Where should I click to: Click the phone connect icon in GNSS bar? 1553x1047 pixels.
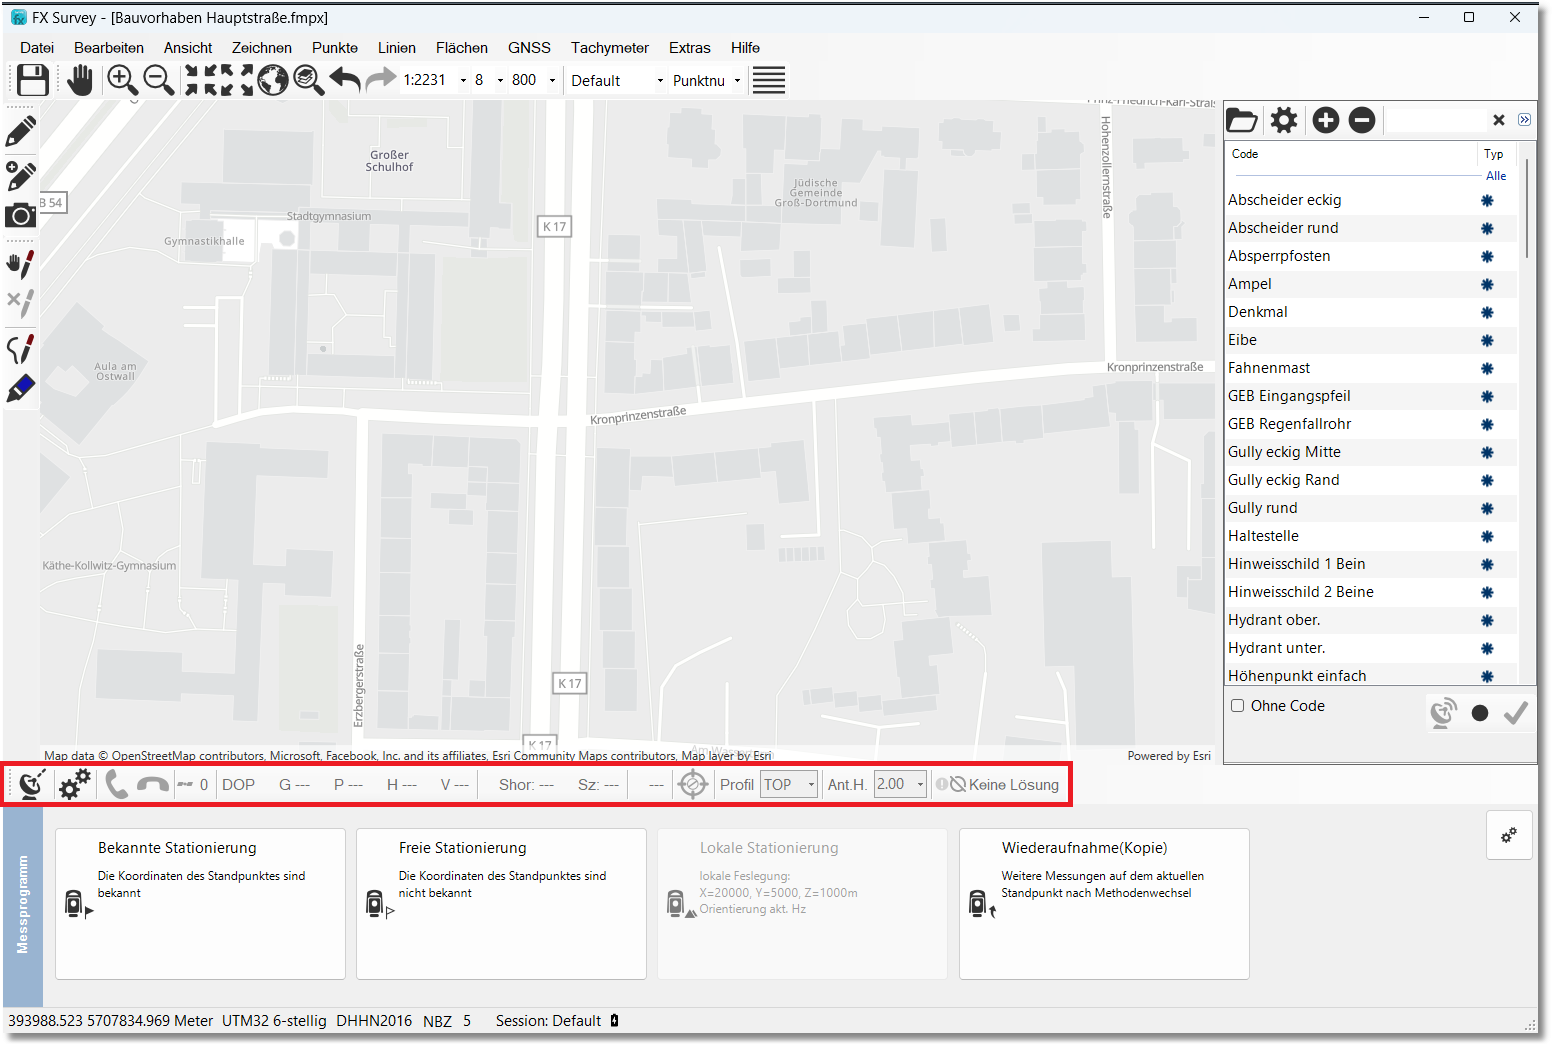(116, 785)
